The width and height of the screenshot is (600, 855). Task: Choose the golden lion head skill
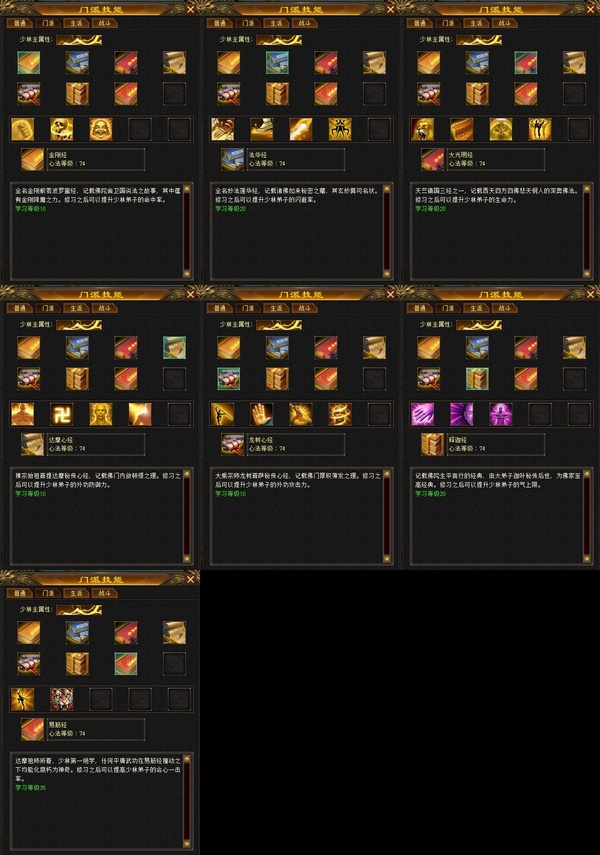point(423,129)
